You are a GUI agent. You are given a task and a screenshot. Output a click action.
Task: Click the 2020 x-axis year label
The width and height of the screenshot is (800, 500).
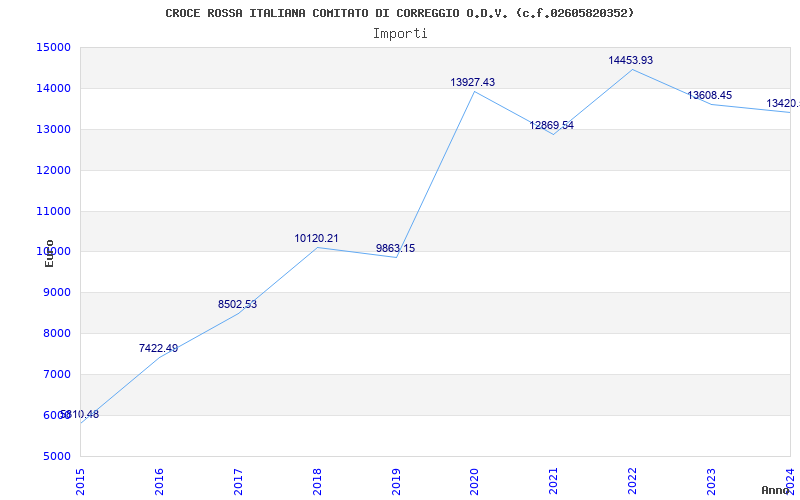coord(474,481)
